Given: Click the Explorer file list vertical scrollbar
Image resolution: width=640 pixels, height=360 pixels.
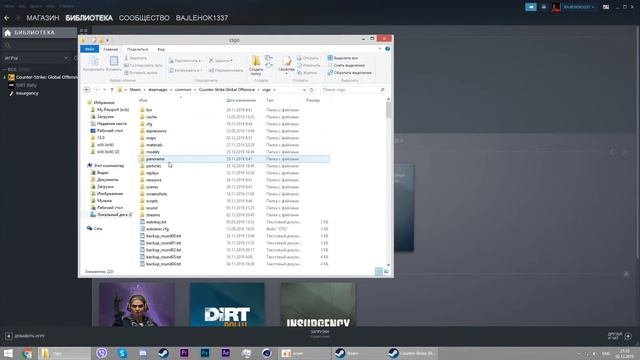Looking at the screenshot, I should 388,182.
